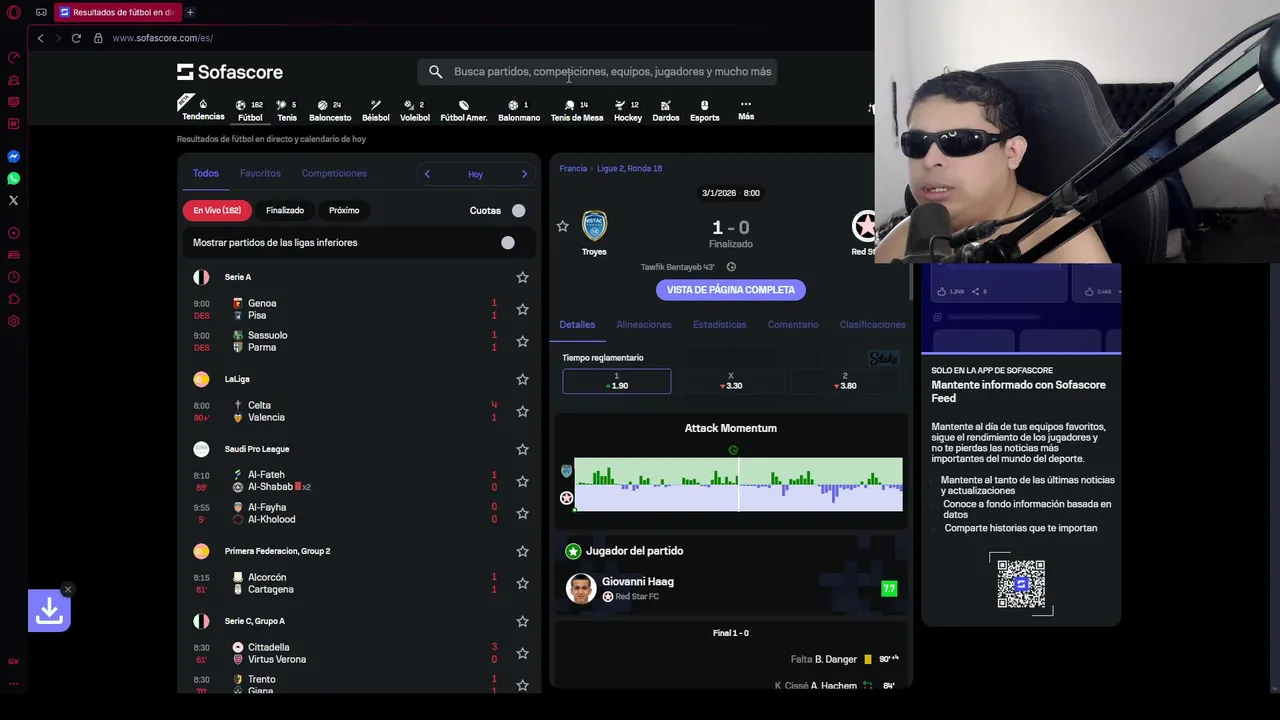
Task: Select the Fútbol Amer. category
Action: (464, 110)
